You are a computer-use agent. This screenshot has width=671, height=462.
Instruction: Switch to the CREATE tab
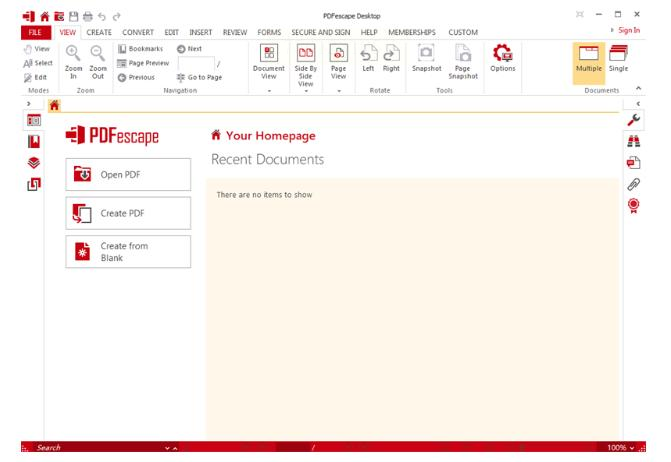[x=99, y=32]
